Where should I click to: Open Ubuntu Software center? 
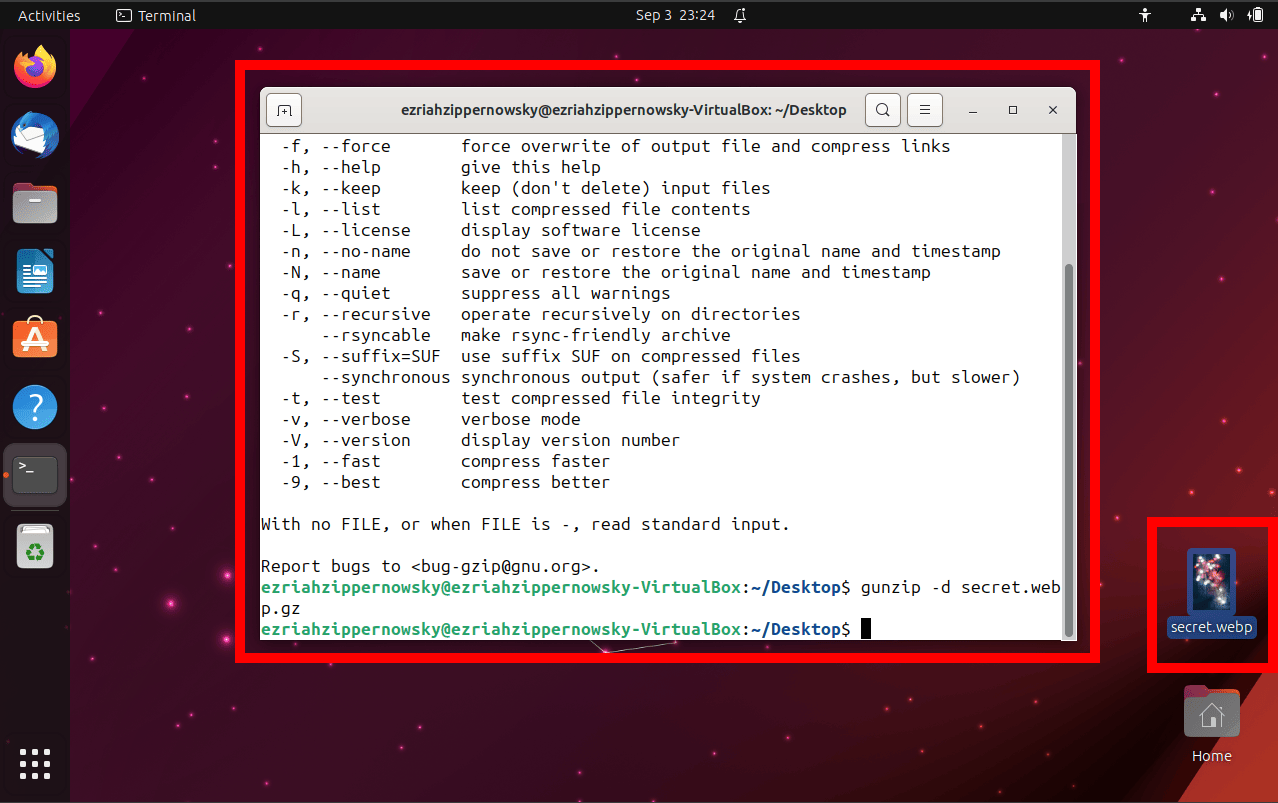coord(35,338)
